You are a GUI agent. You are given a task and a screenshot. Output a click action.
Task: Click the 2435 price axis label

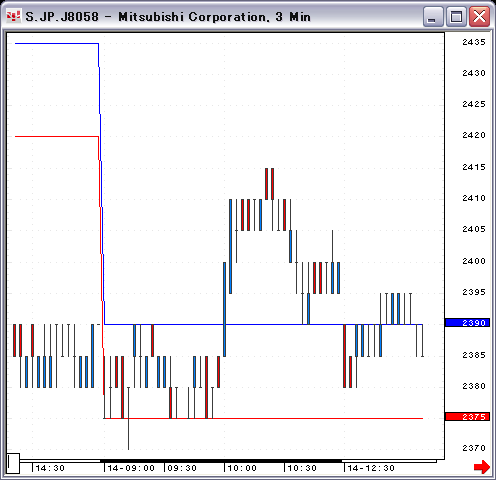pyautogui.click(x=474, y=42)
